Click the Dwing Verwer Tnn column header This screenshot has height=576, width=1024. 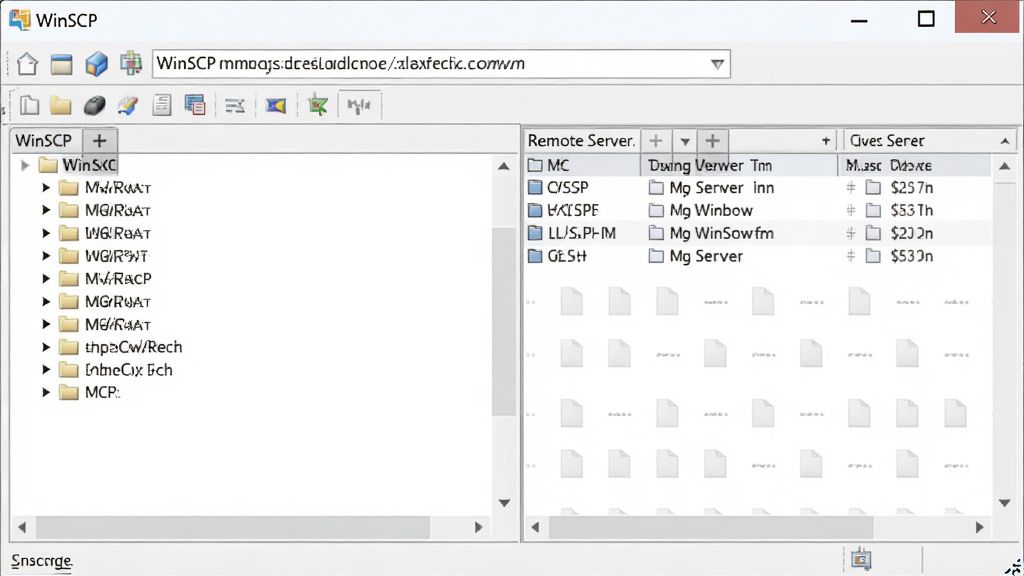click(739, 165)
